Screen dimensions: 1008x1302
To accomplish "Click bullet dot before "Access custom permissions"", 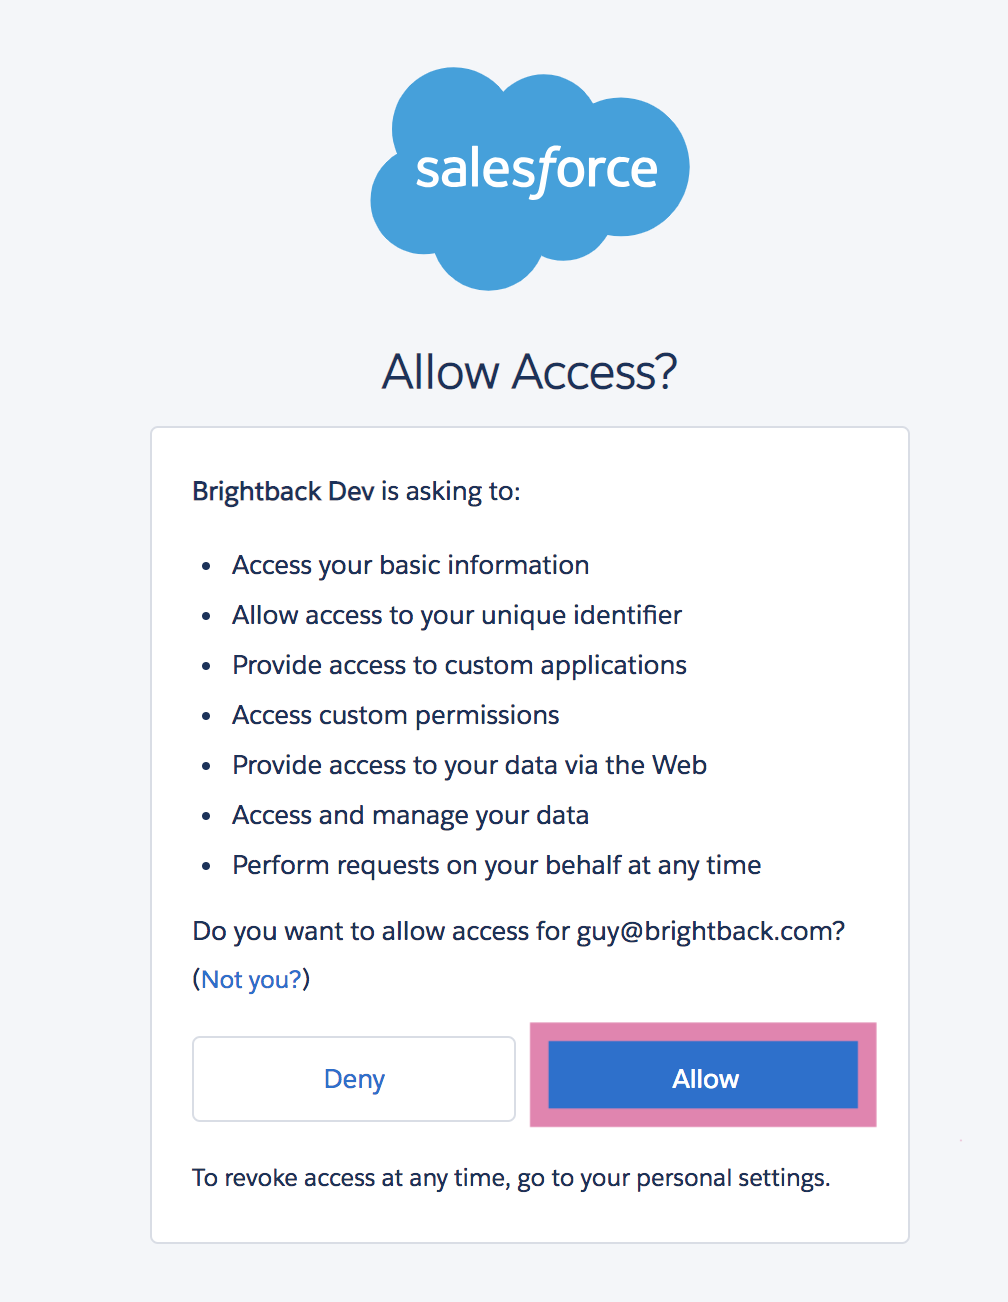I will (x=206, y=716).
